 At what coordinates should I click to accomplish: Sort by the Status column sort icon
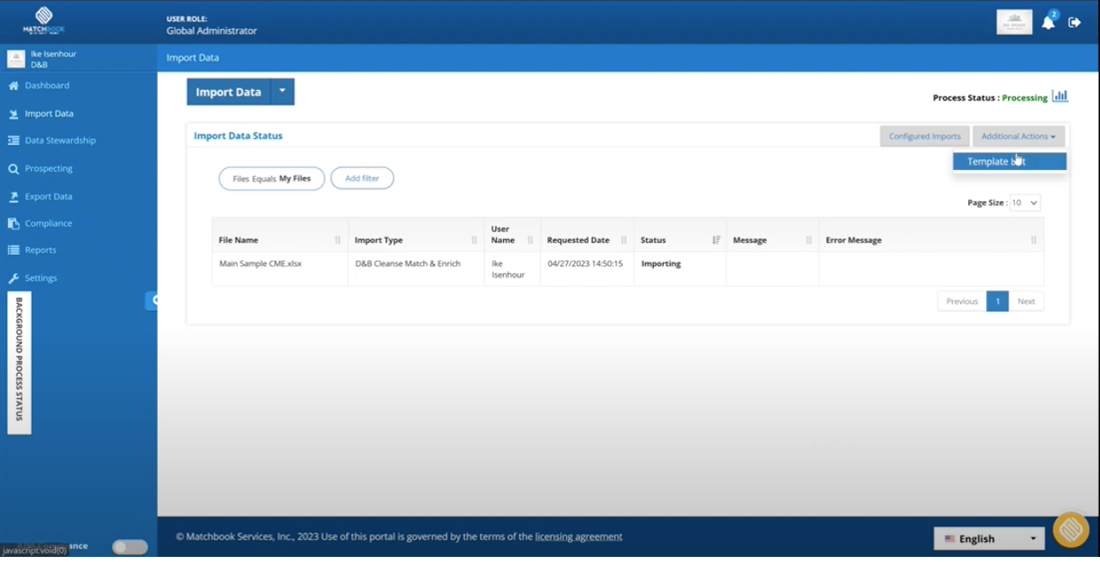click(716, 240)
